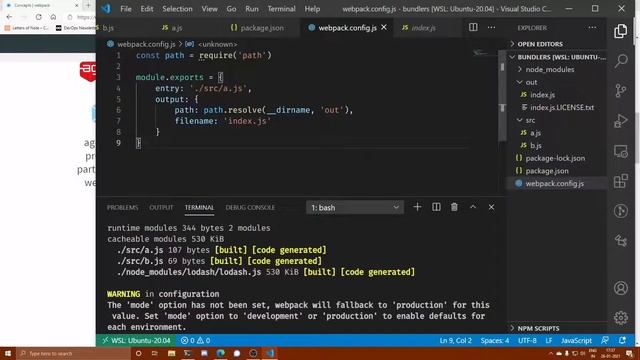Screen dimensions: 640x360
Task: Open the File menu
Action: [126, 9]
